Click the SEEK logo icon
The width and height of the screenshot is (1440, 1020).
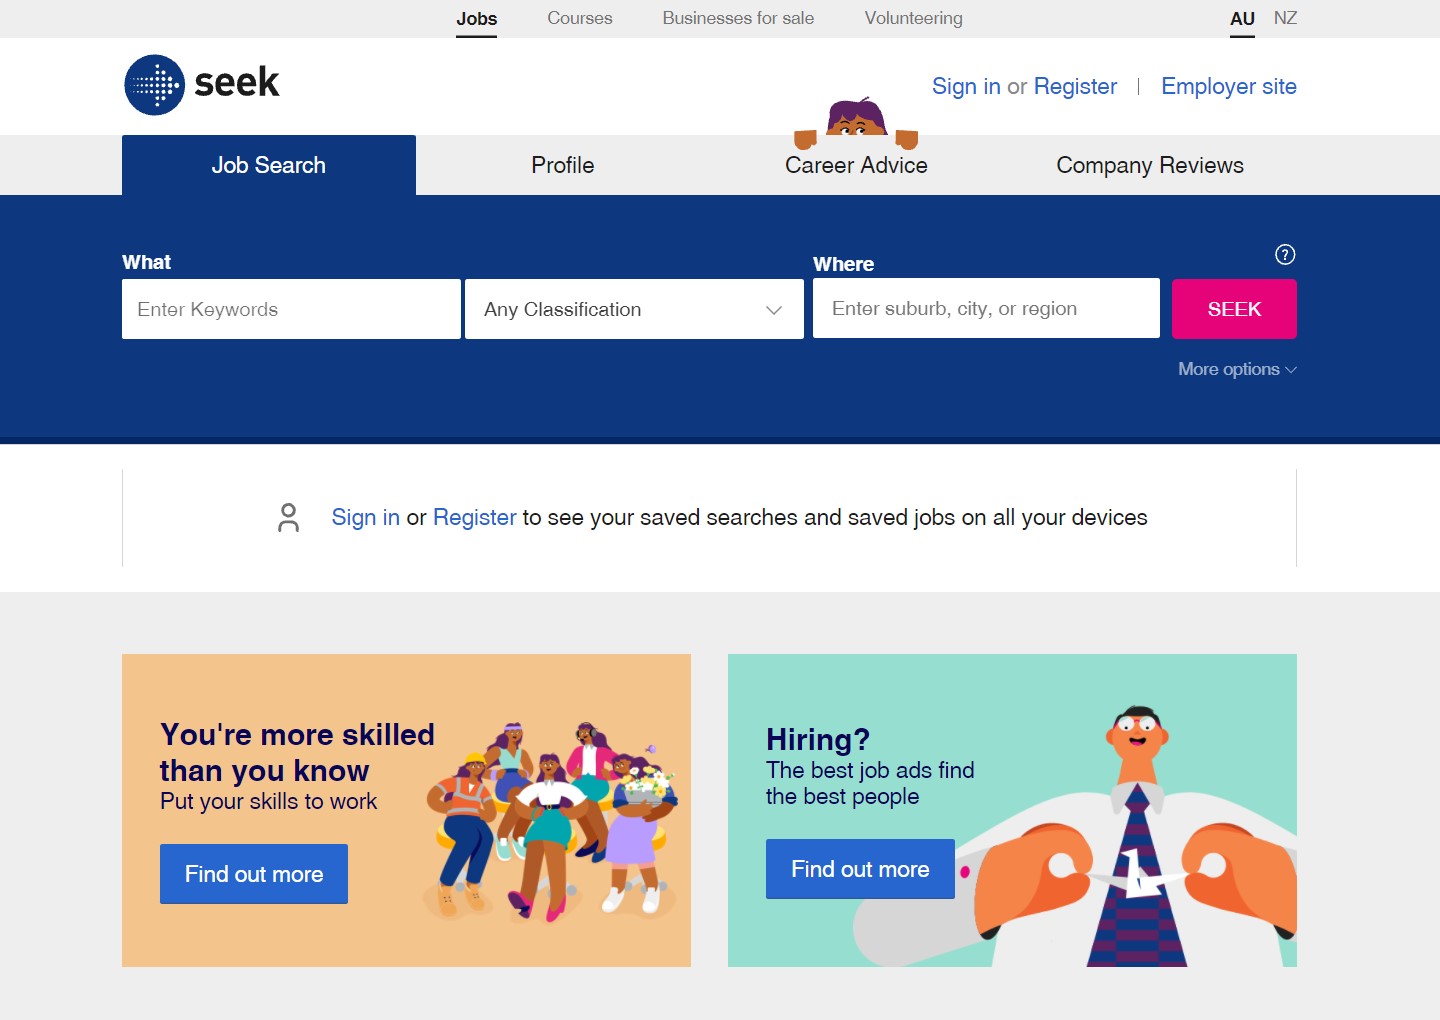click(x=155, y=85)
